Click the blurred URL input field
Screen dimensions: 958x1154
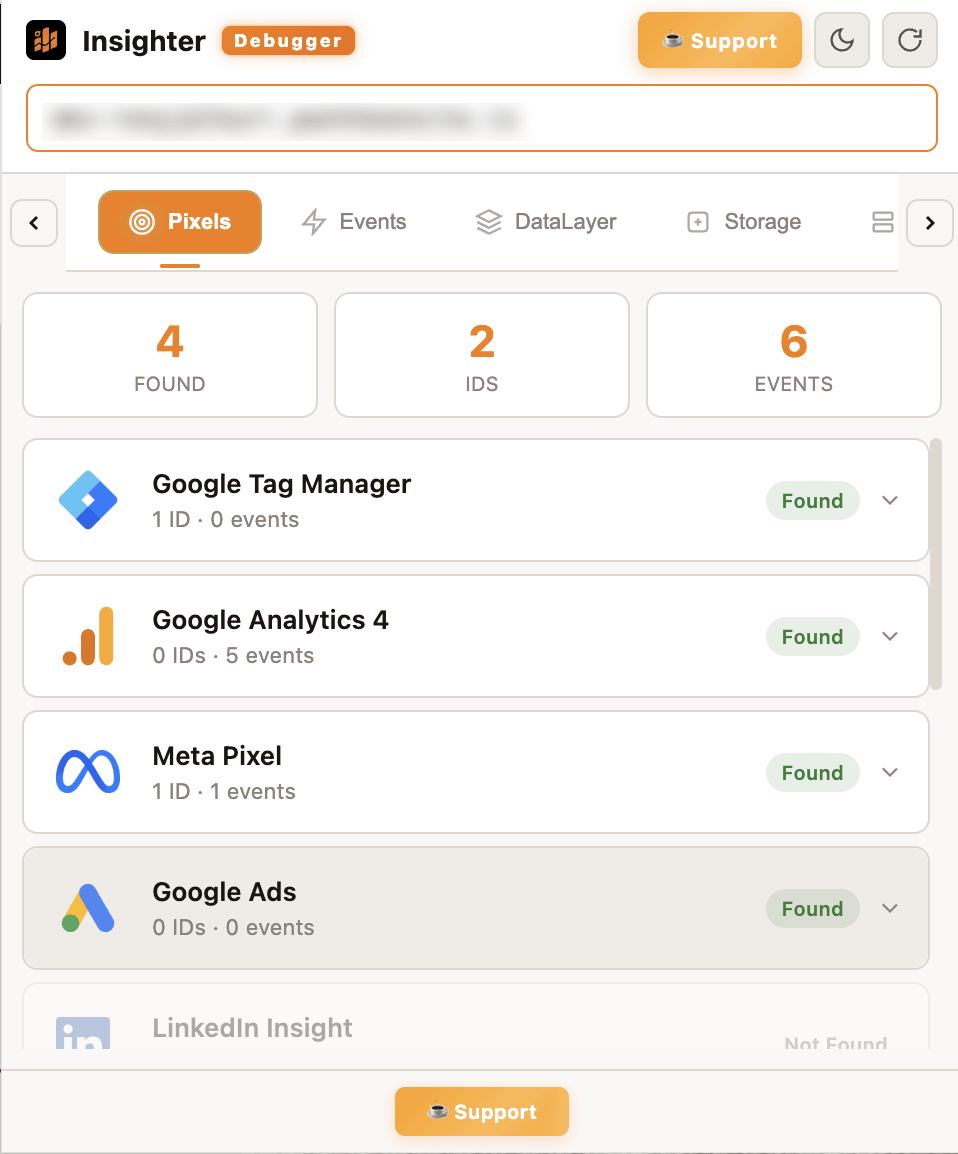pos(481,118)
